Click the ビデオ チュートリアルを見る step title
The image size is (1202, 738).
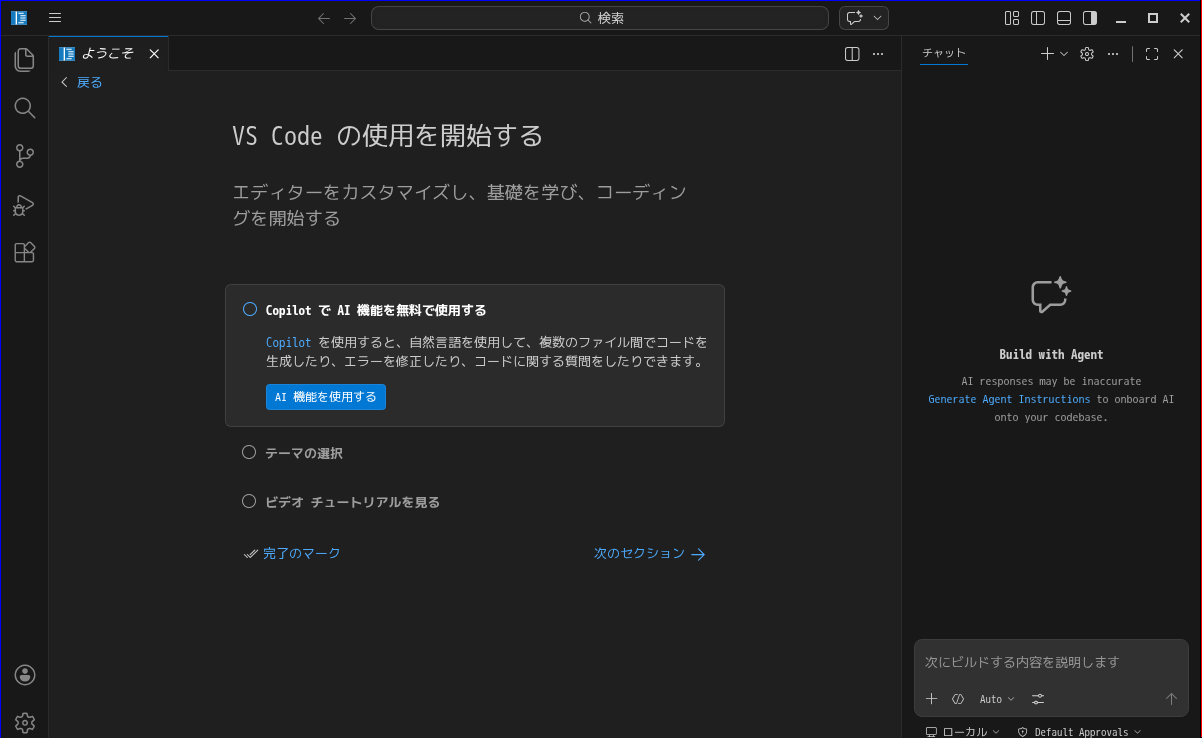(x=353, y=502)
